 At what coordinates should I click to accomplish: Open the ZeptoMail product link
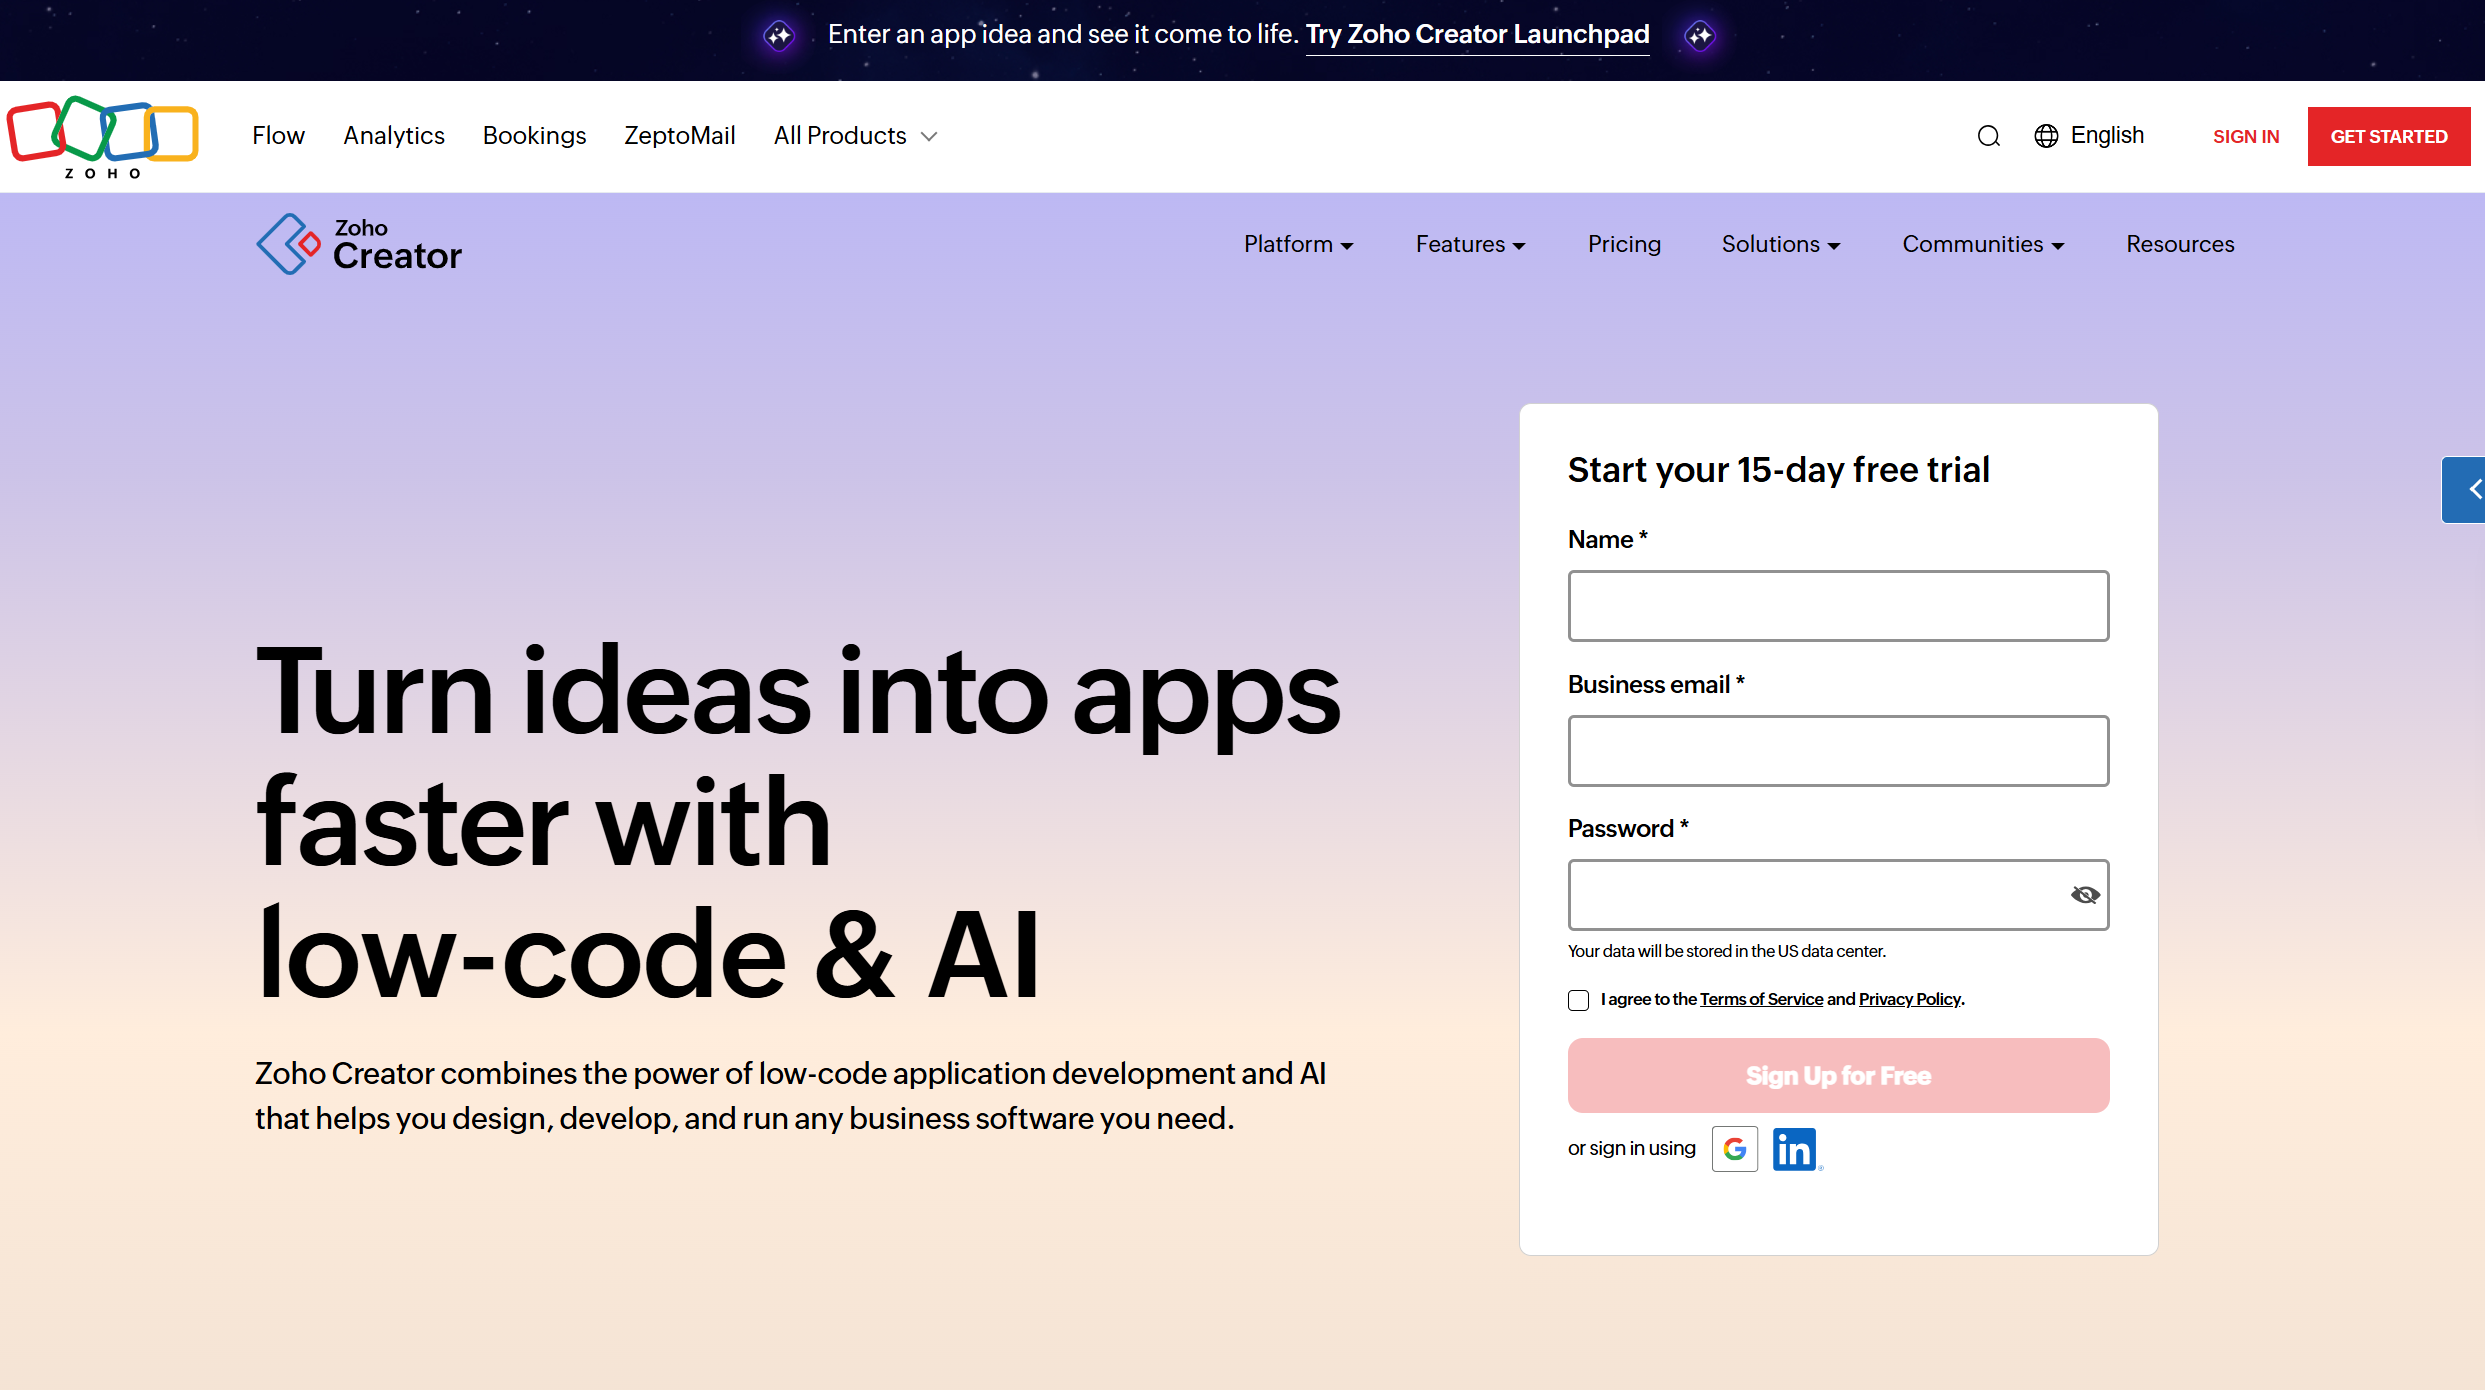(680, 136)
